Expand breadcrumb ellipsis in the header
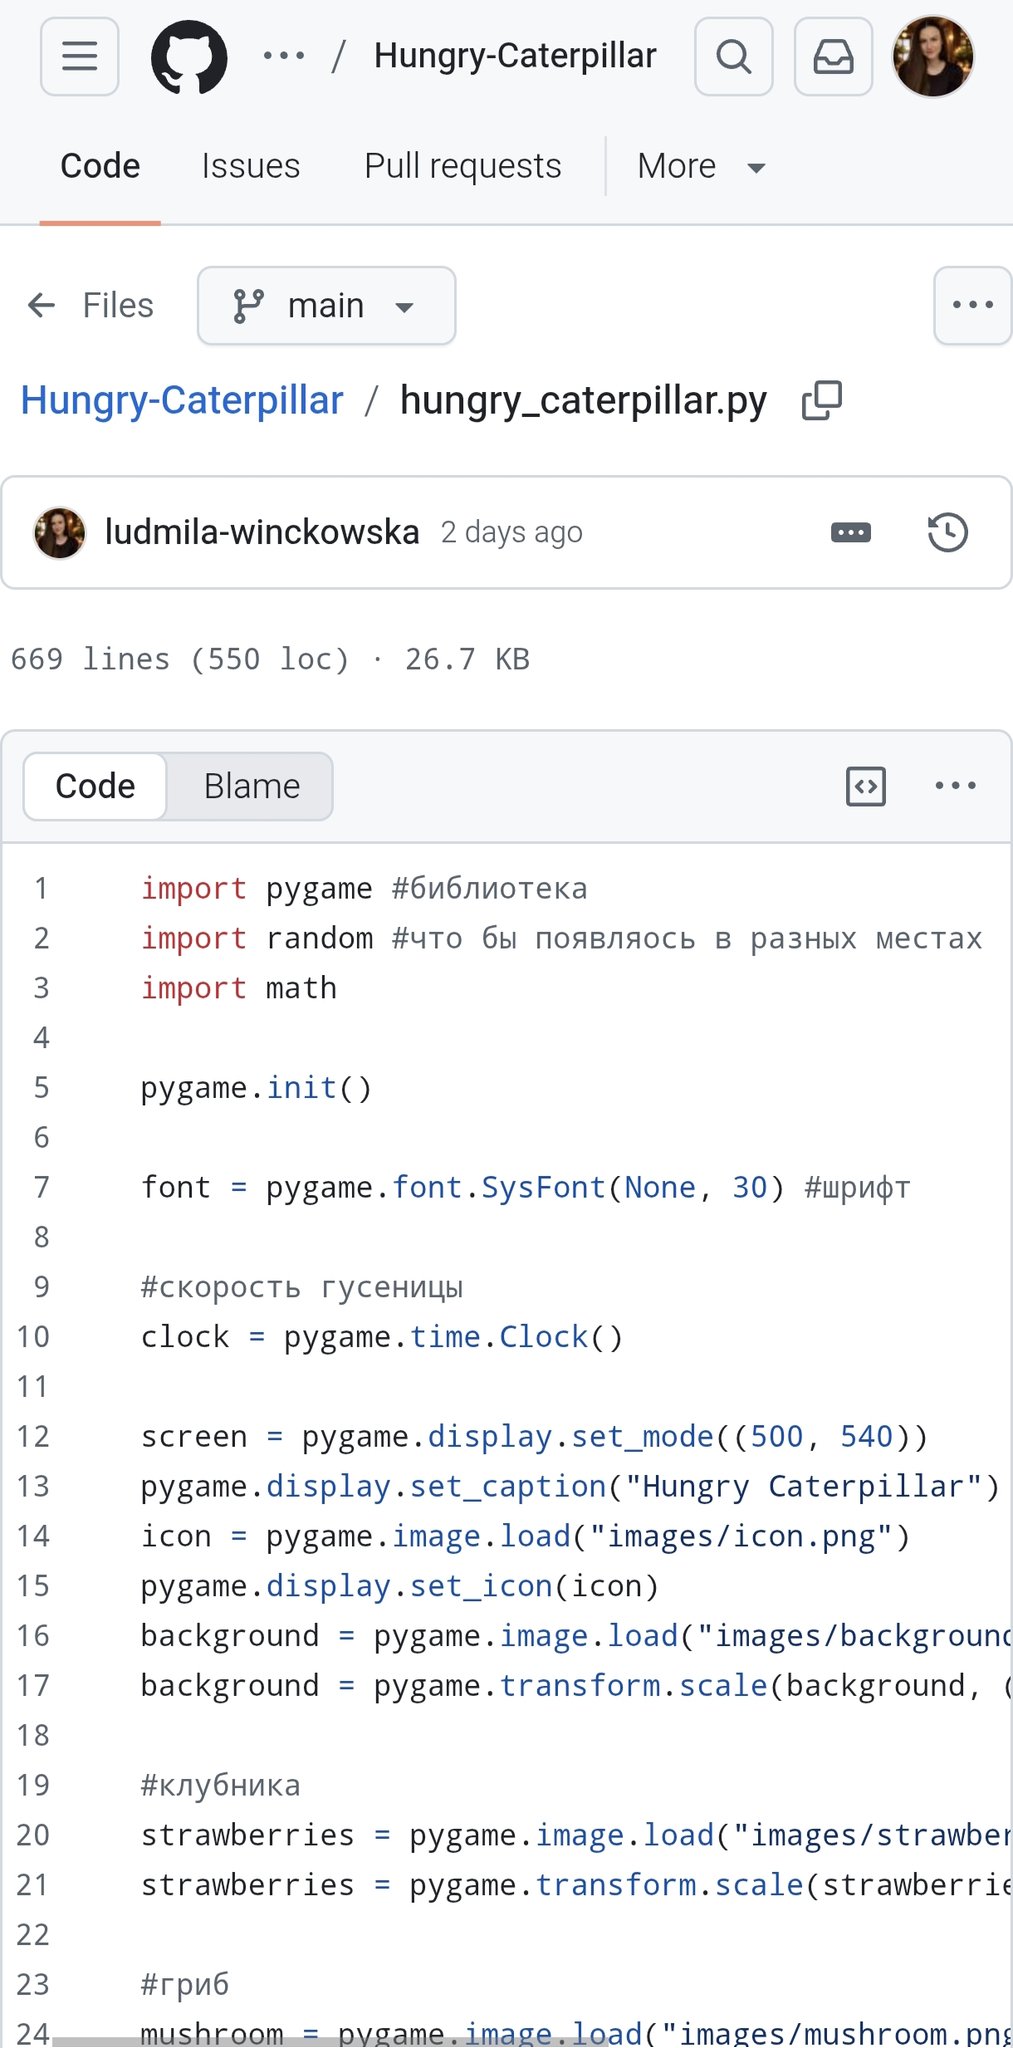Screen dimensions: 1013x2048 pos(284,57)
